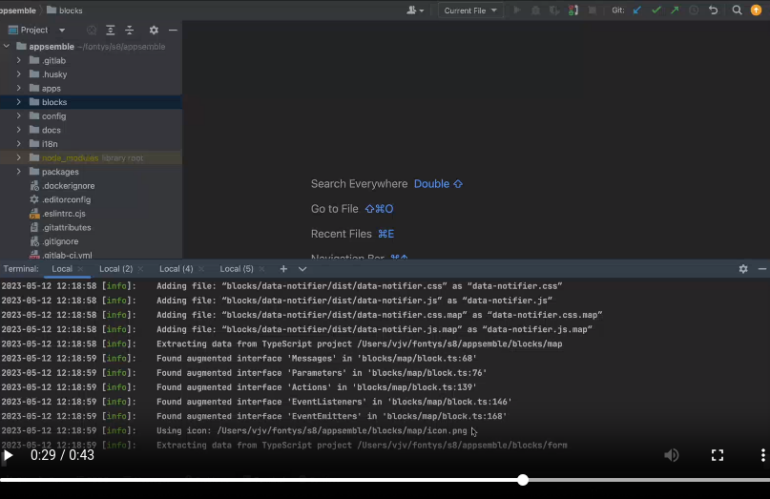The height and width of the screenshot is (499, 770).
Task: Open Terminal panel gear settings
Action: pos(743,269)
